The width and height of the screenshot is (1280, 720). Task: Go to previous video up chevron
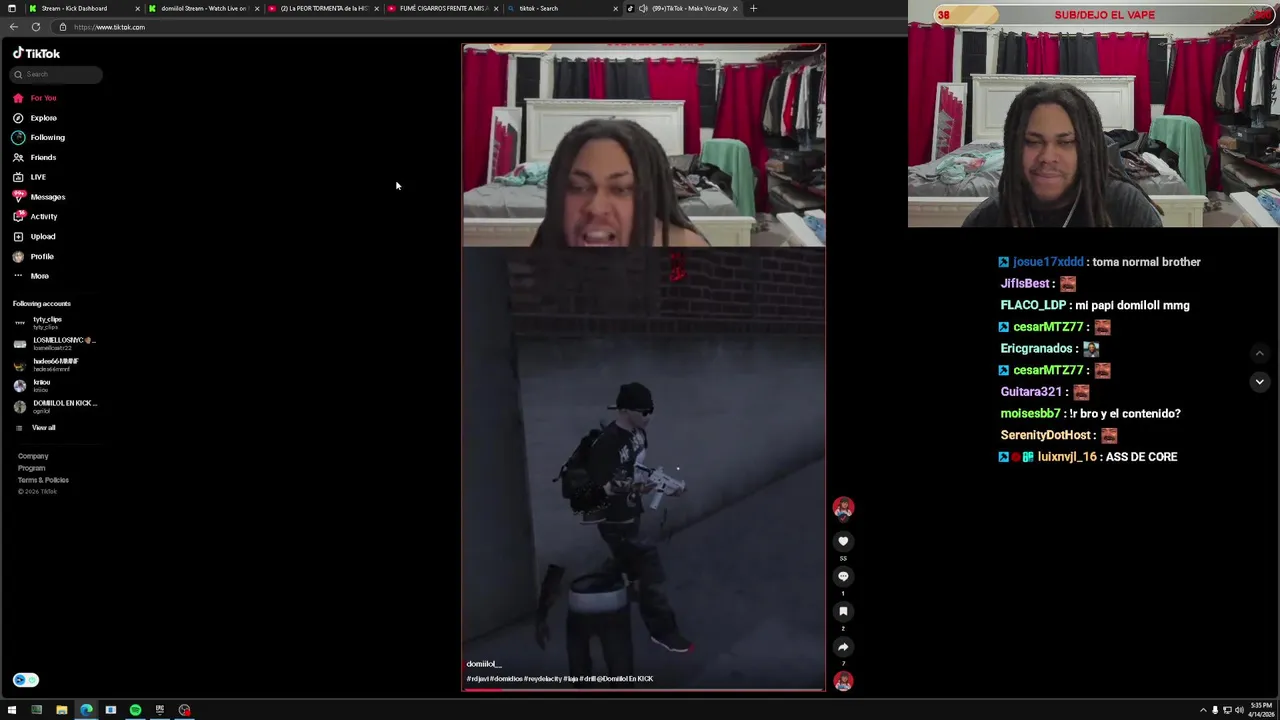1259,353
